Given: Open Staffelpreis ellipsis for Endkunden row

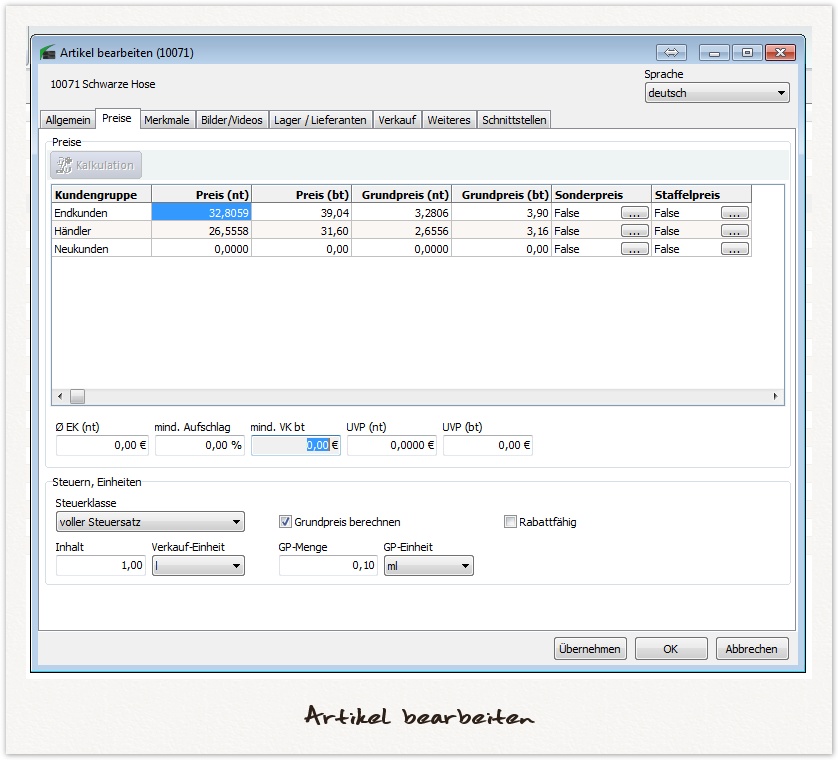Looking at the screenshot, I should 734,213.
